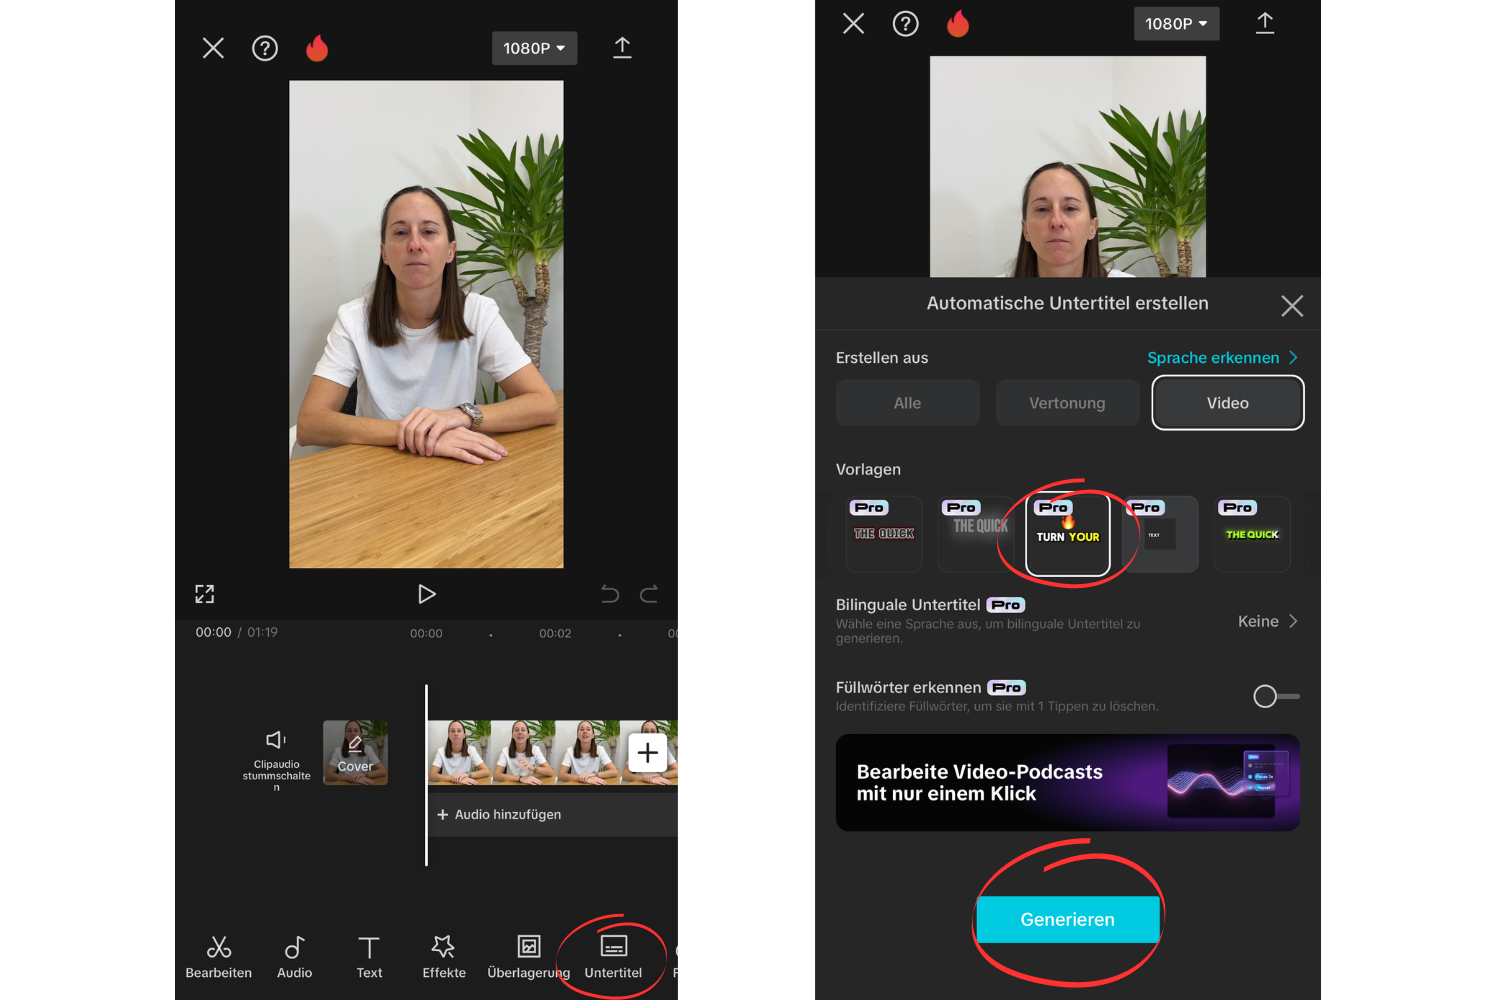
Task: Choose the small TEXT box template
Action: click(1160, 534)
